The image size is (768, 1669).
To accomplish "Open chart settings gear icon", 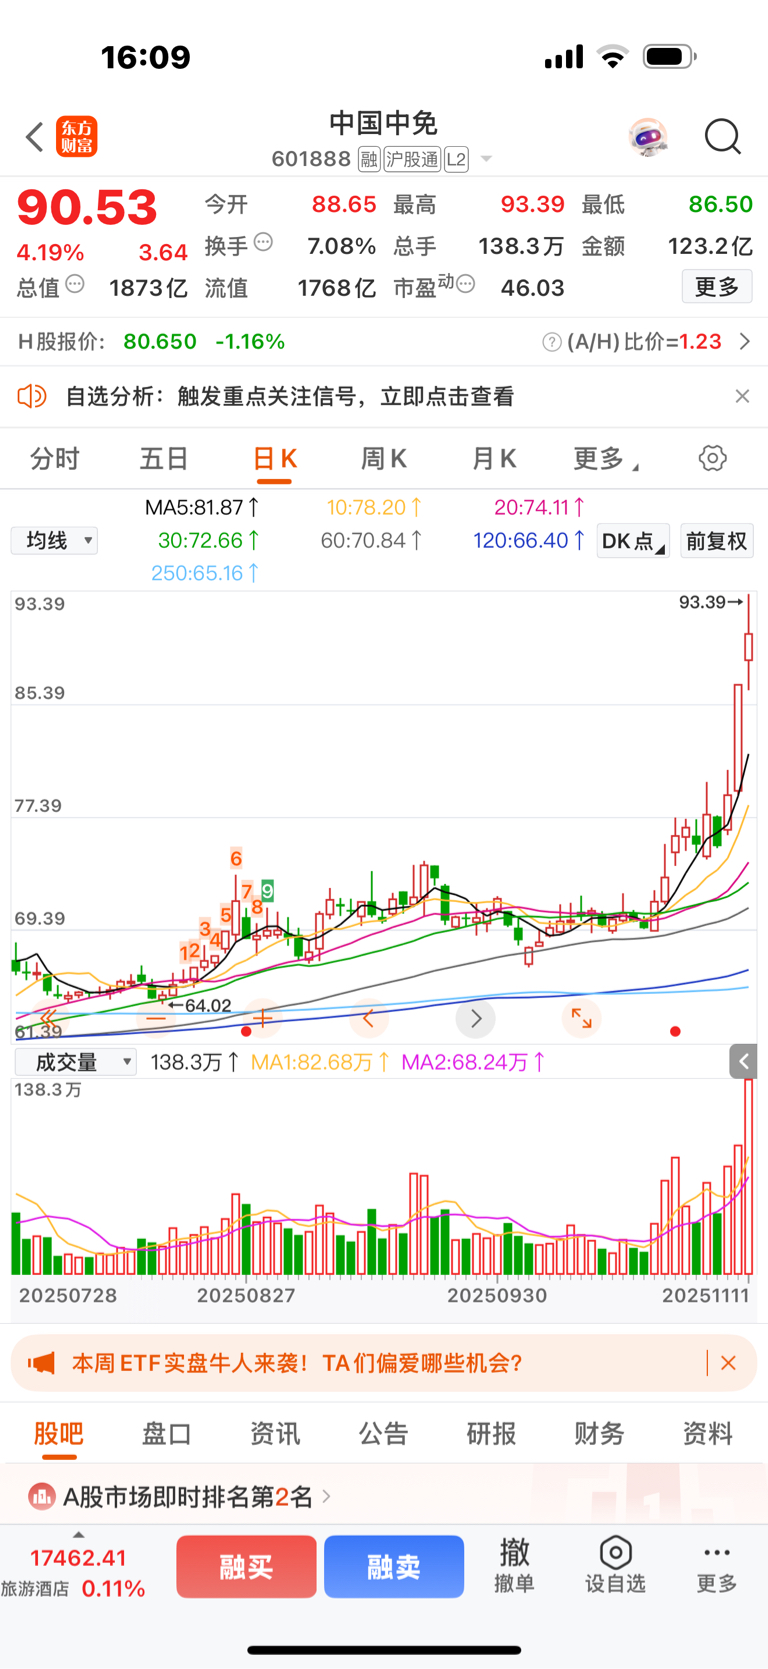I will [713, 458].
